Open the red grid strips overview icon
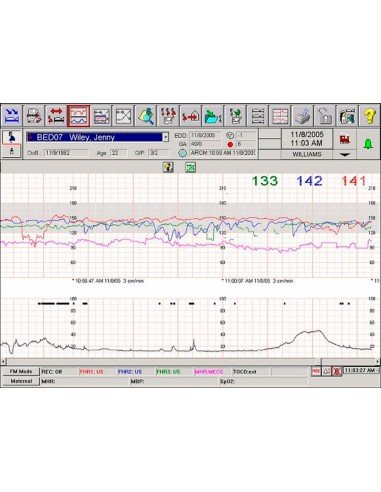 click(280, 116)
